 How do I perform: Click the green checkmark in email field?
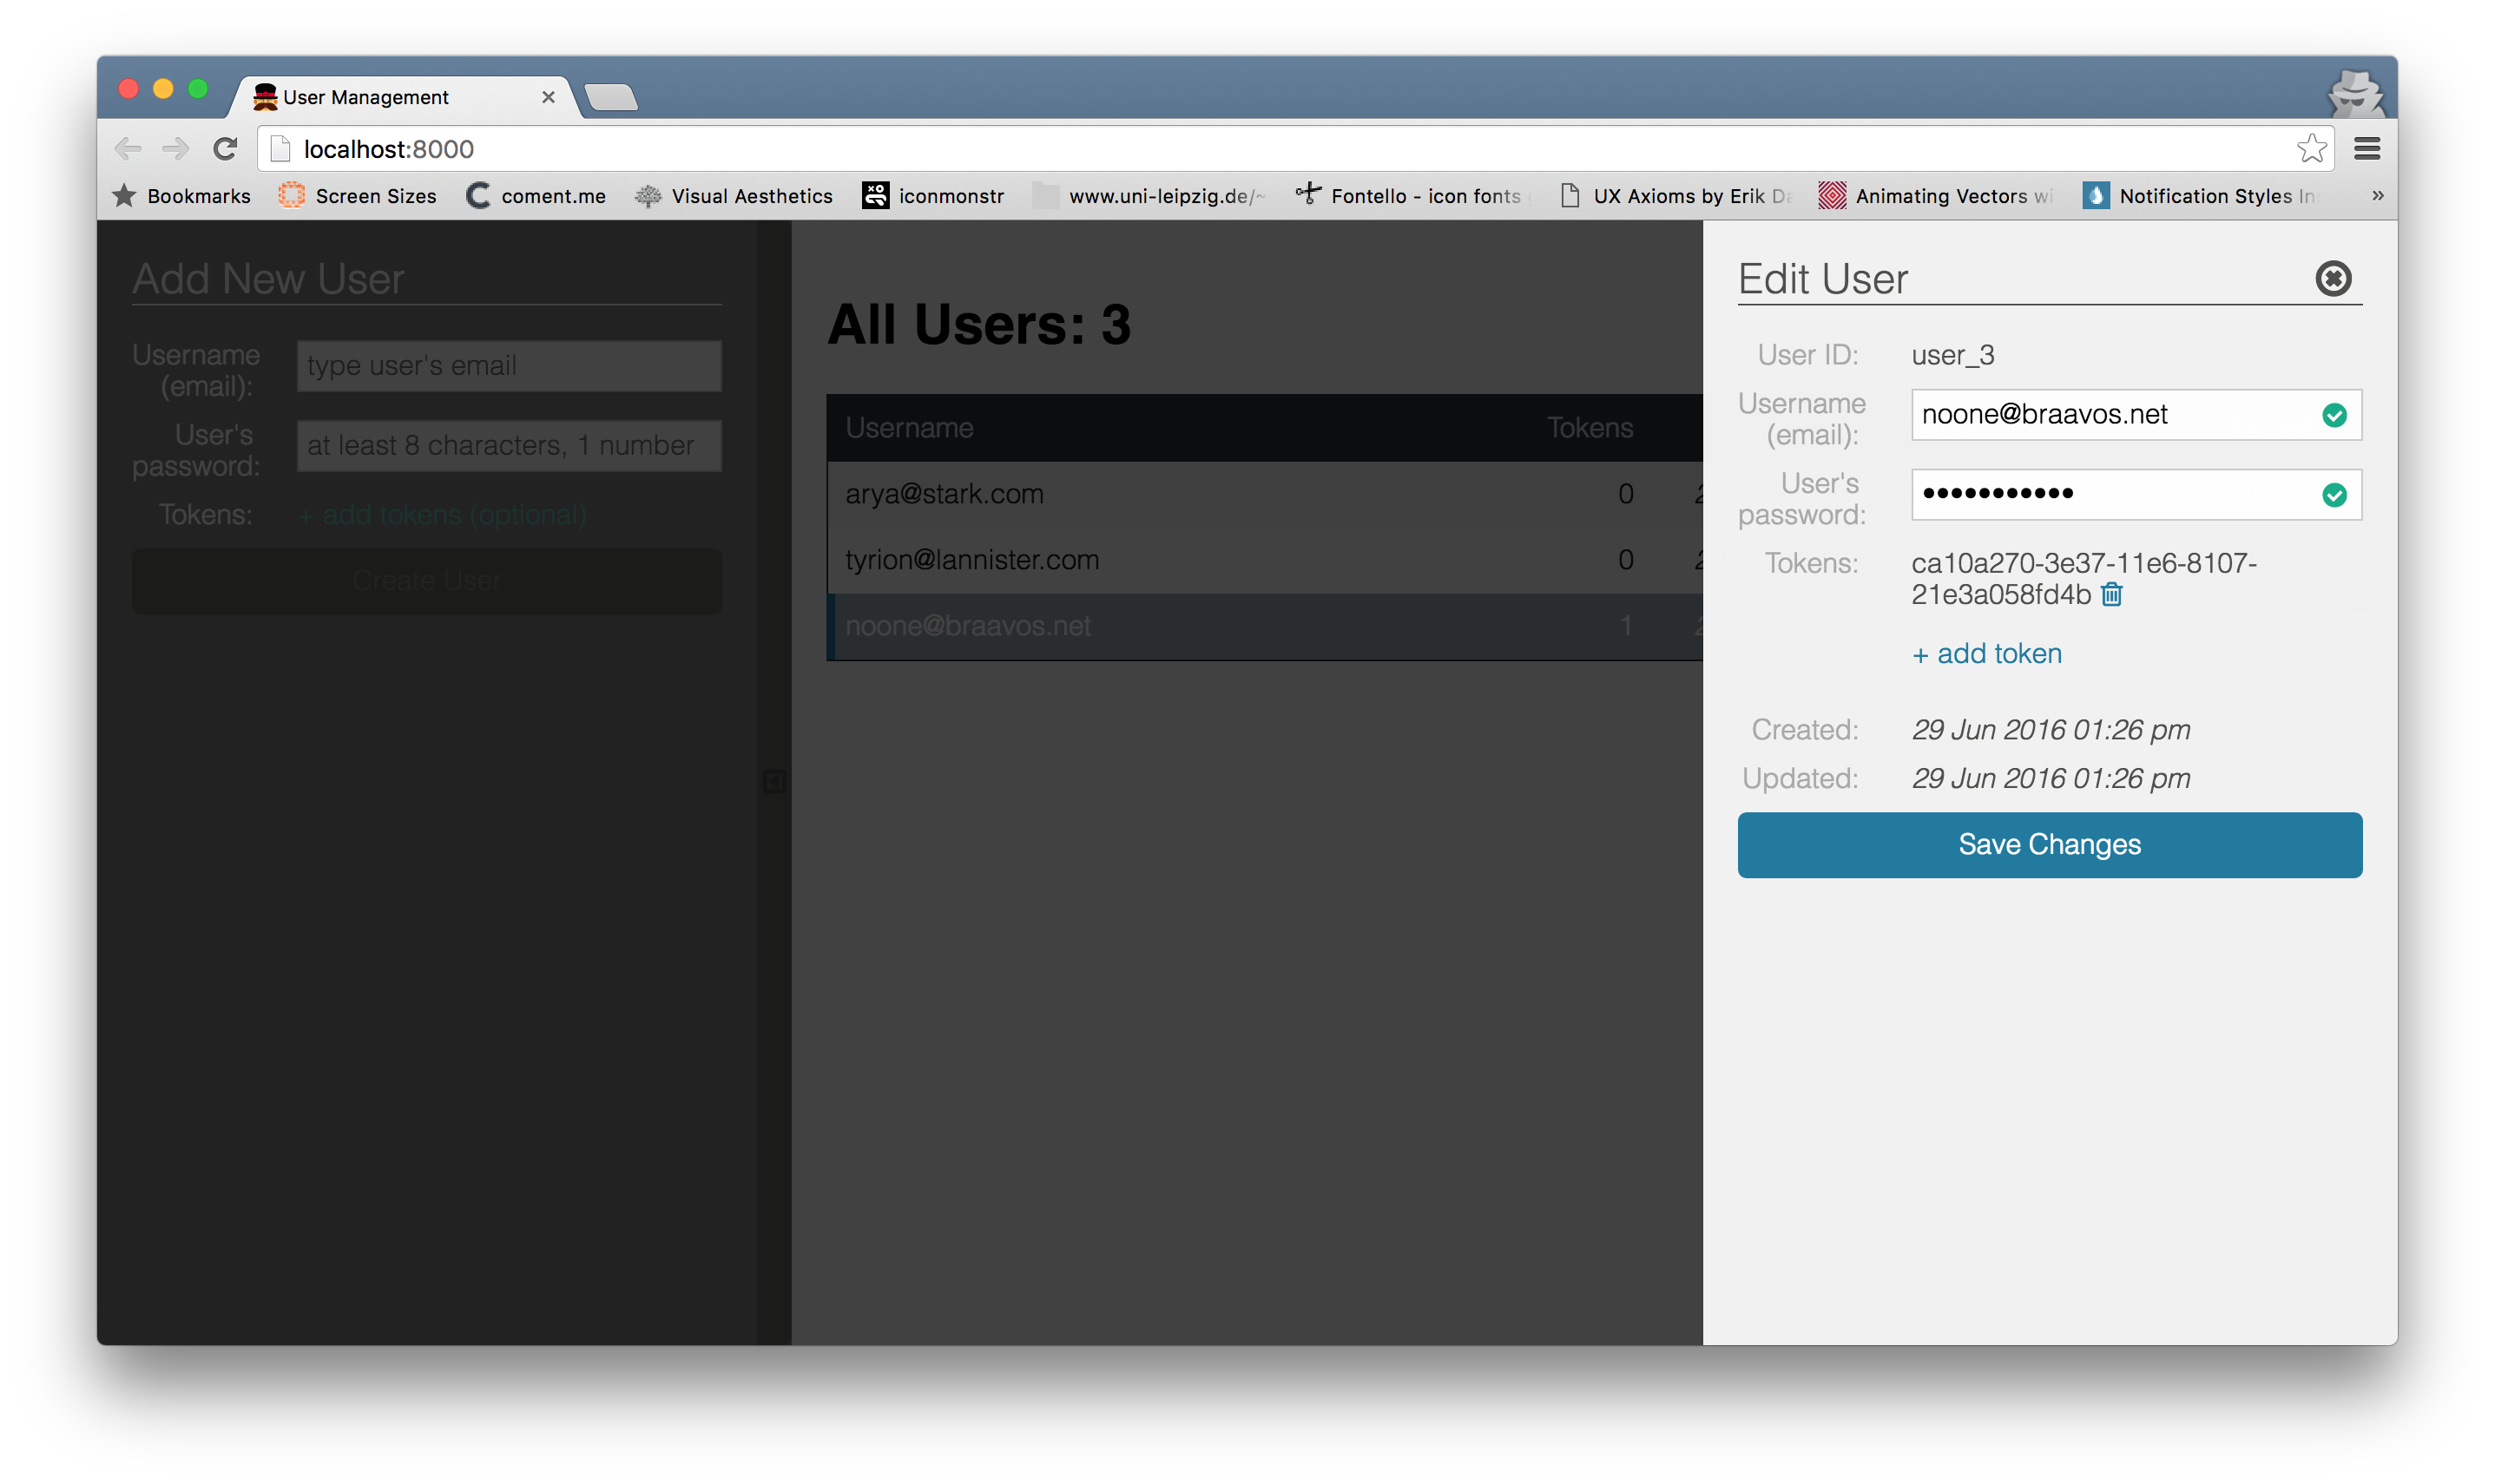(2333, 415)
